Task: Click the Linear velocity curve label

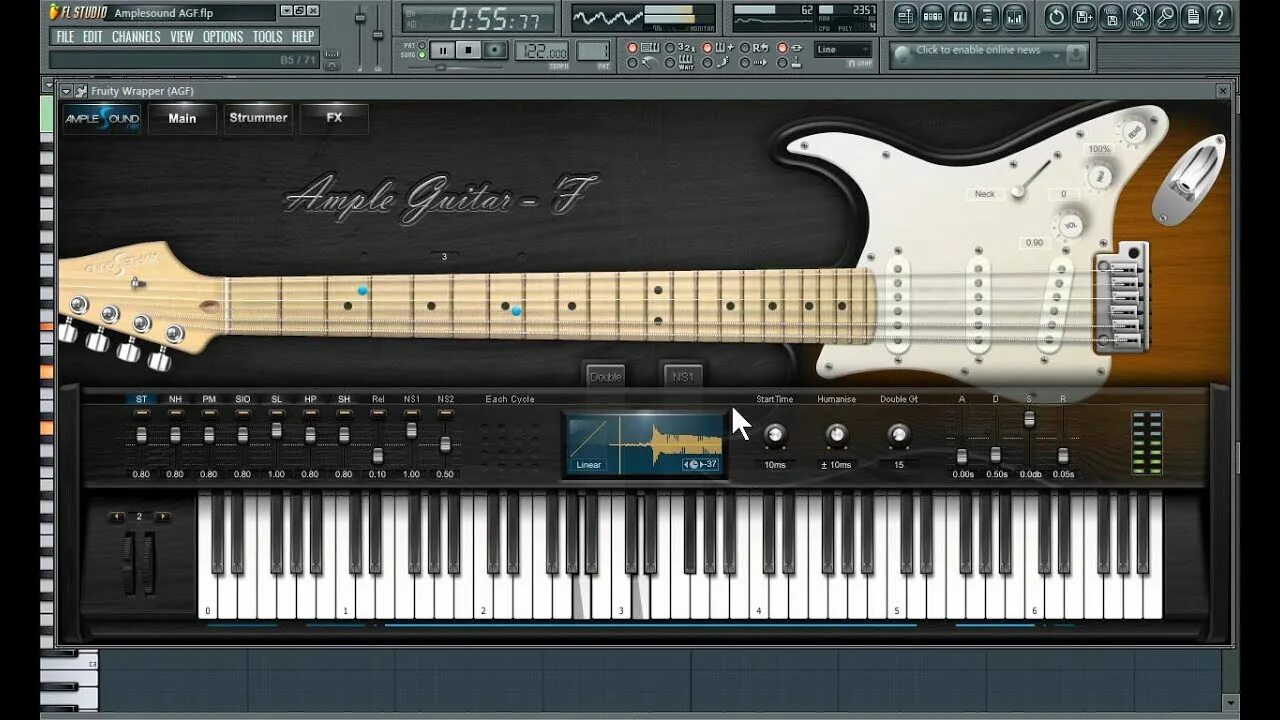Action: (x=589, y=465)
